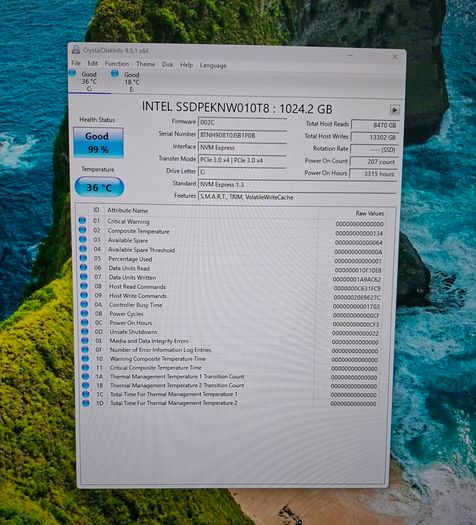Click the Raw Values column header
This screenshot has width=476, height=525.
370,213
